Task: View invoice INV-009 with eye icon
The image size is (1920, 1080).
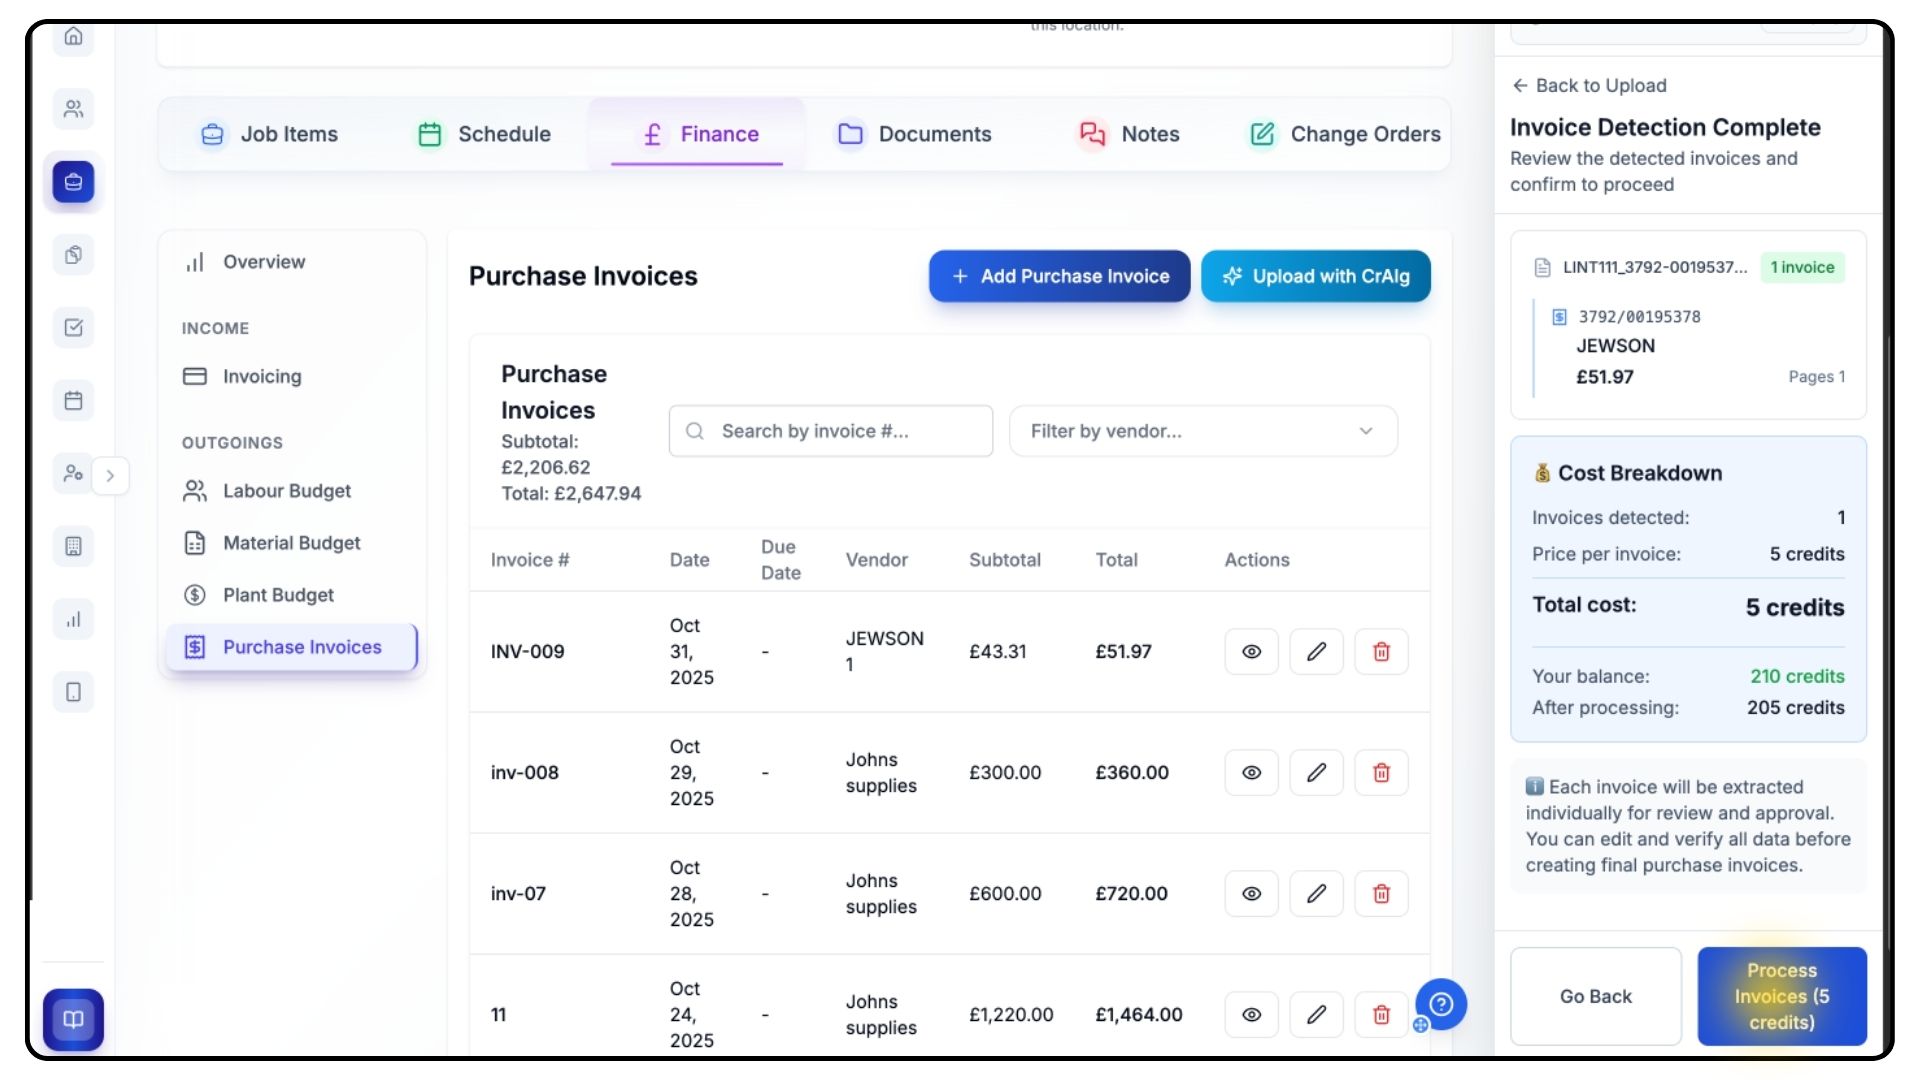Action: [x=1251, y=652]
